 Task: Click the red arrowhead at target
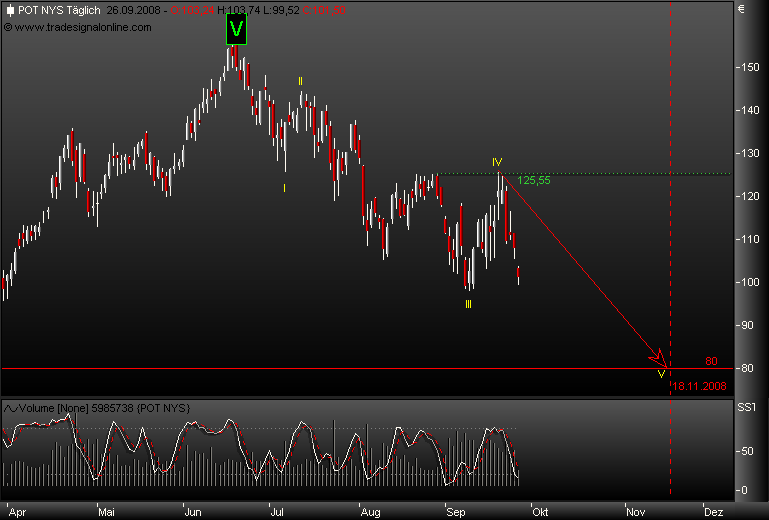pos(659,359)
